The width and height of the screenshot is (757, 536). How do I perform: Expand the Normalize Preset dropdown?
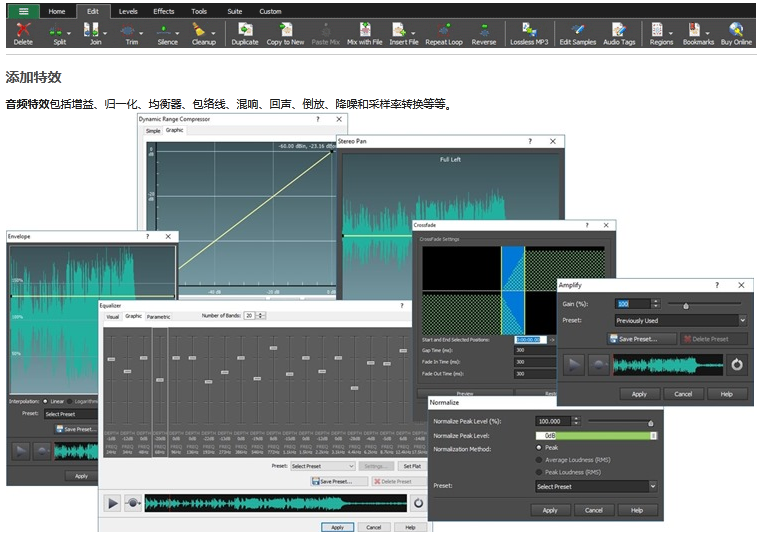[595, 486]
